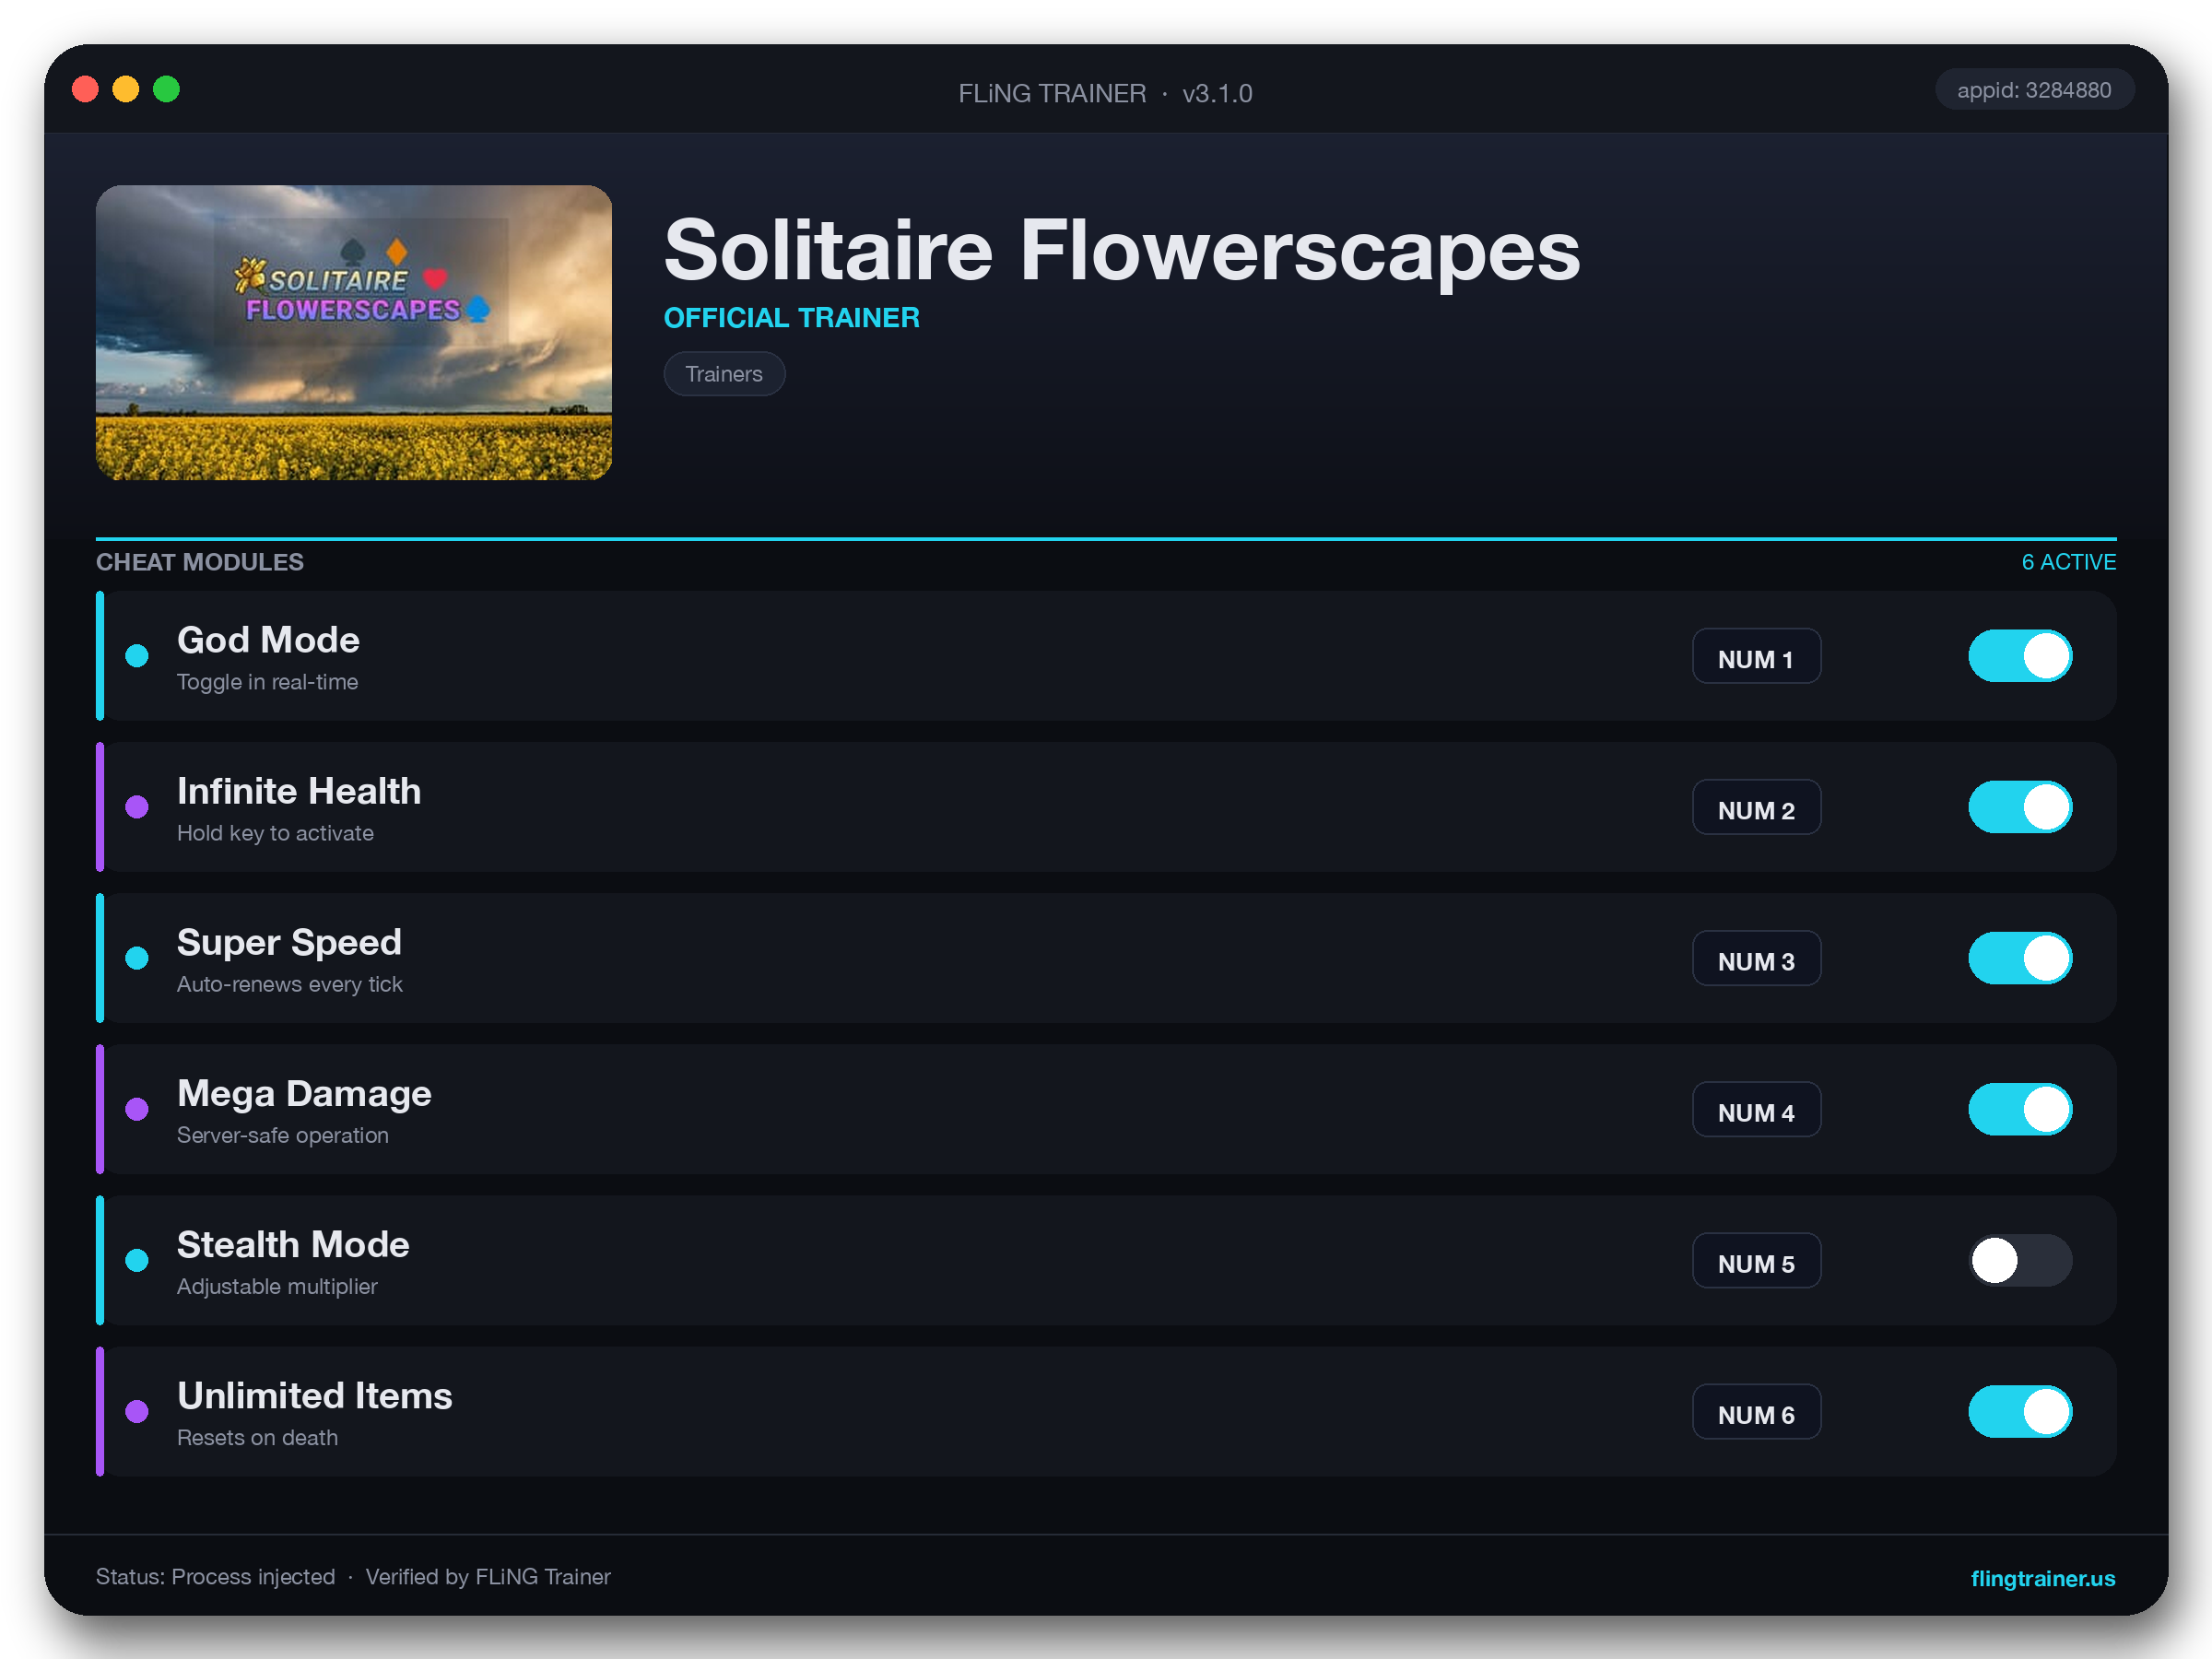Screen dimensions: 2212x1659
Task: Toggle the God Mode switch off
Action: (x=2019, y=656)
